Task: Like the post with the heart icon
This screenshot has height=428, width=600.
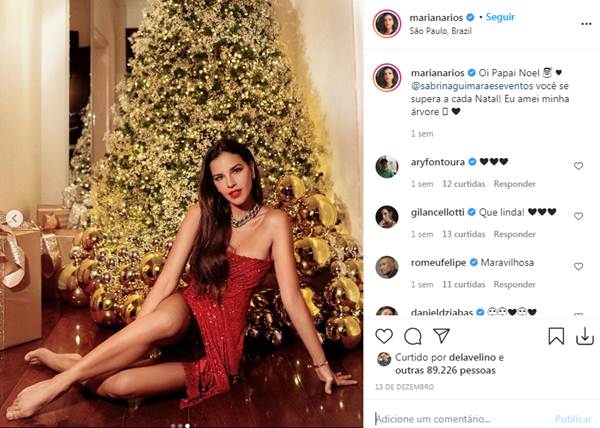Action: pyautogui.click(x=384, y=336)
